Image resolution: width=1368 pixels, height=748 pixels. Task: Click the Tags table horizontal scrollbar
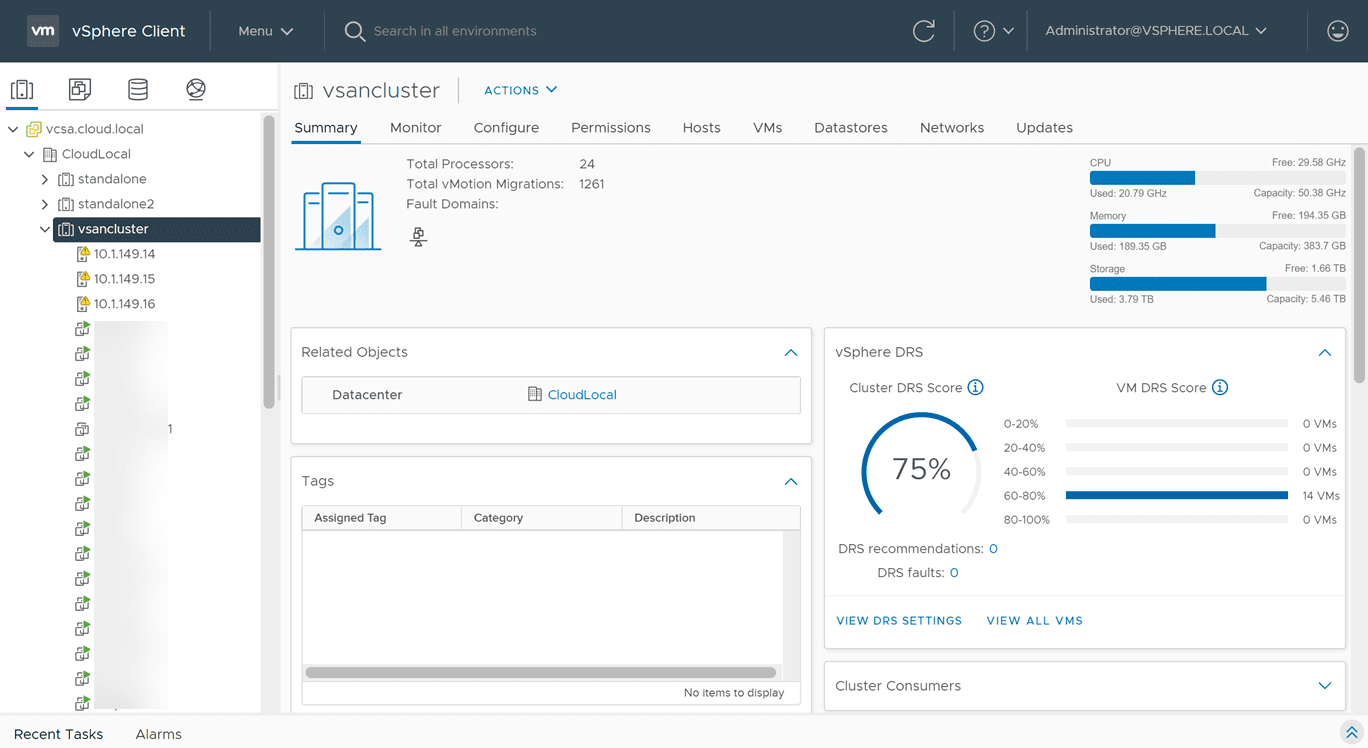pos(540,673)
